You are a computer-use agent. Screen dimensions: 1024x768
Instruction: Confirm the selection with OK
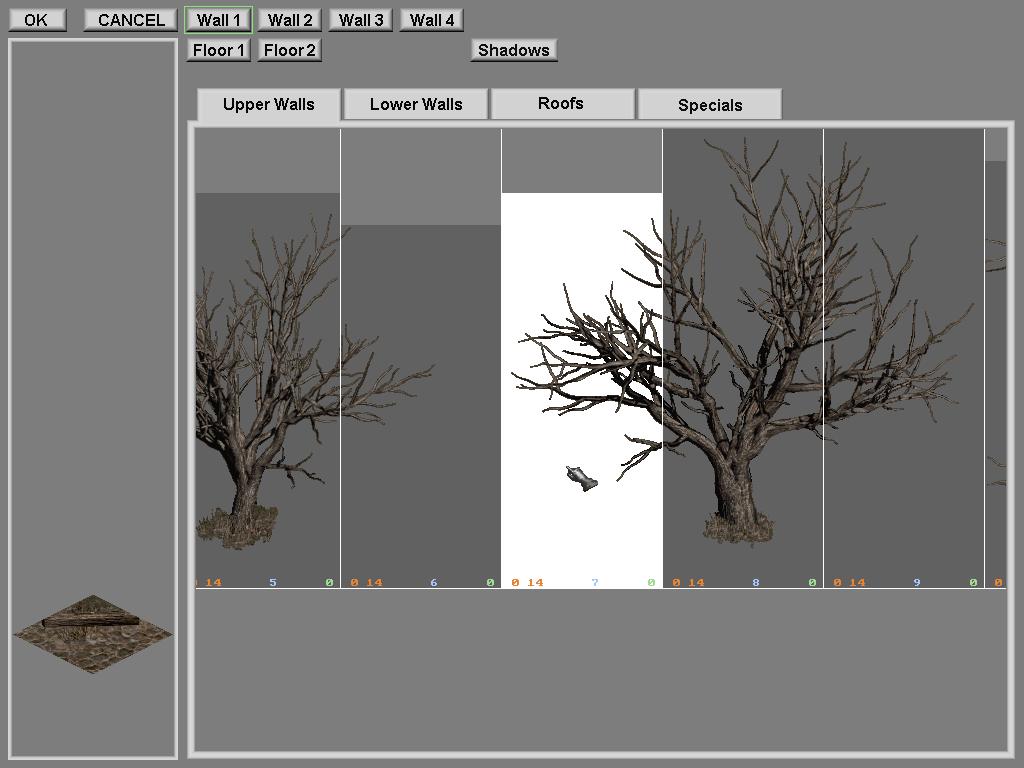coord(36,20)
